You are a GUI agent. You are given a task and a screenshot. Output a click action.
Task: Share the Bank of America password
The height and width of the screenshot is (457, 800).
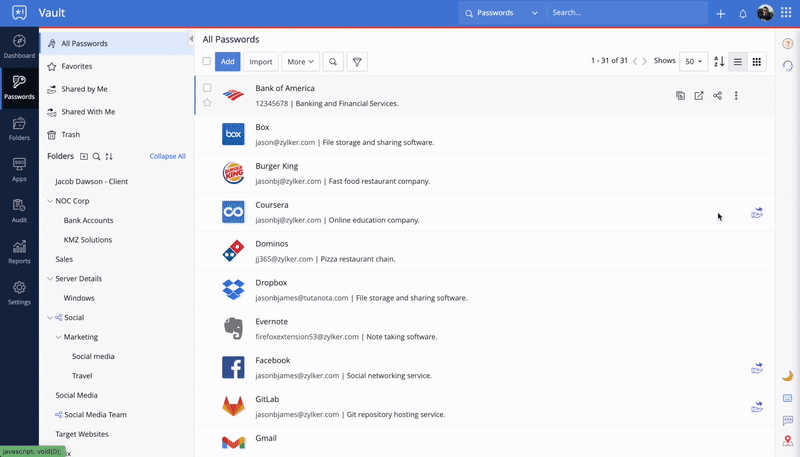pyautogui.click(x=717, y=95)
